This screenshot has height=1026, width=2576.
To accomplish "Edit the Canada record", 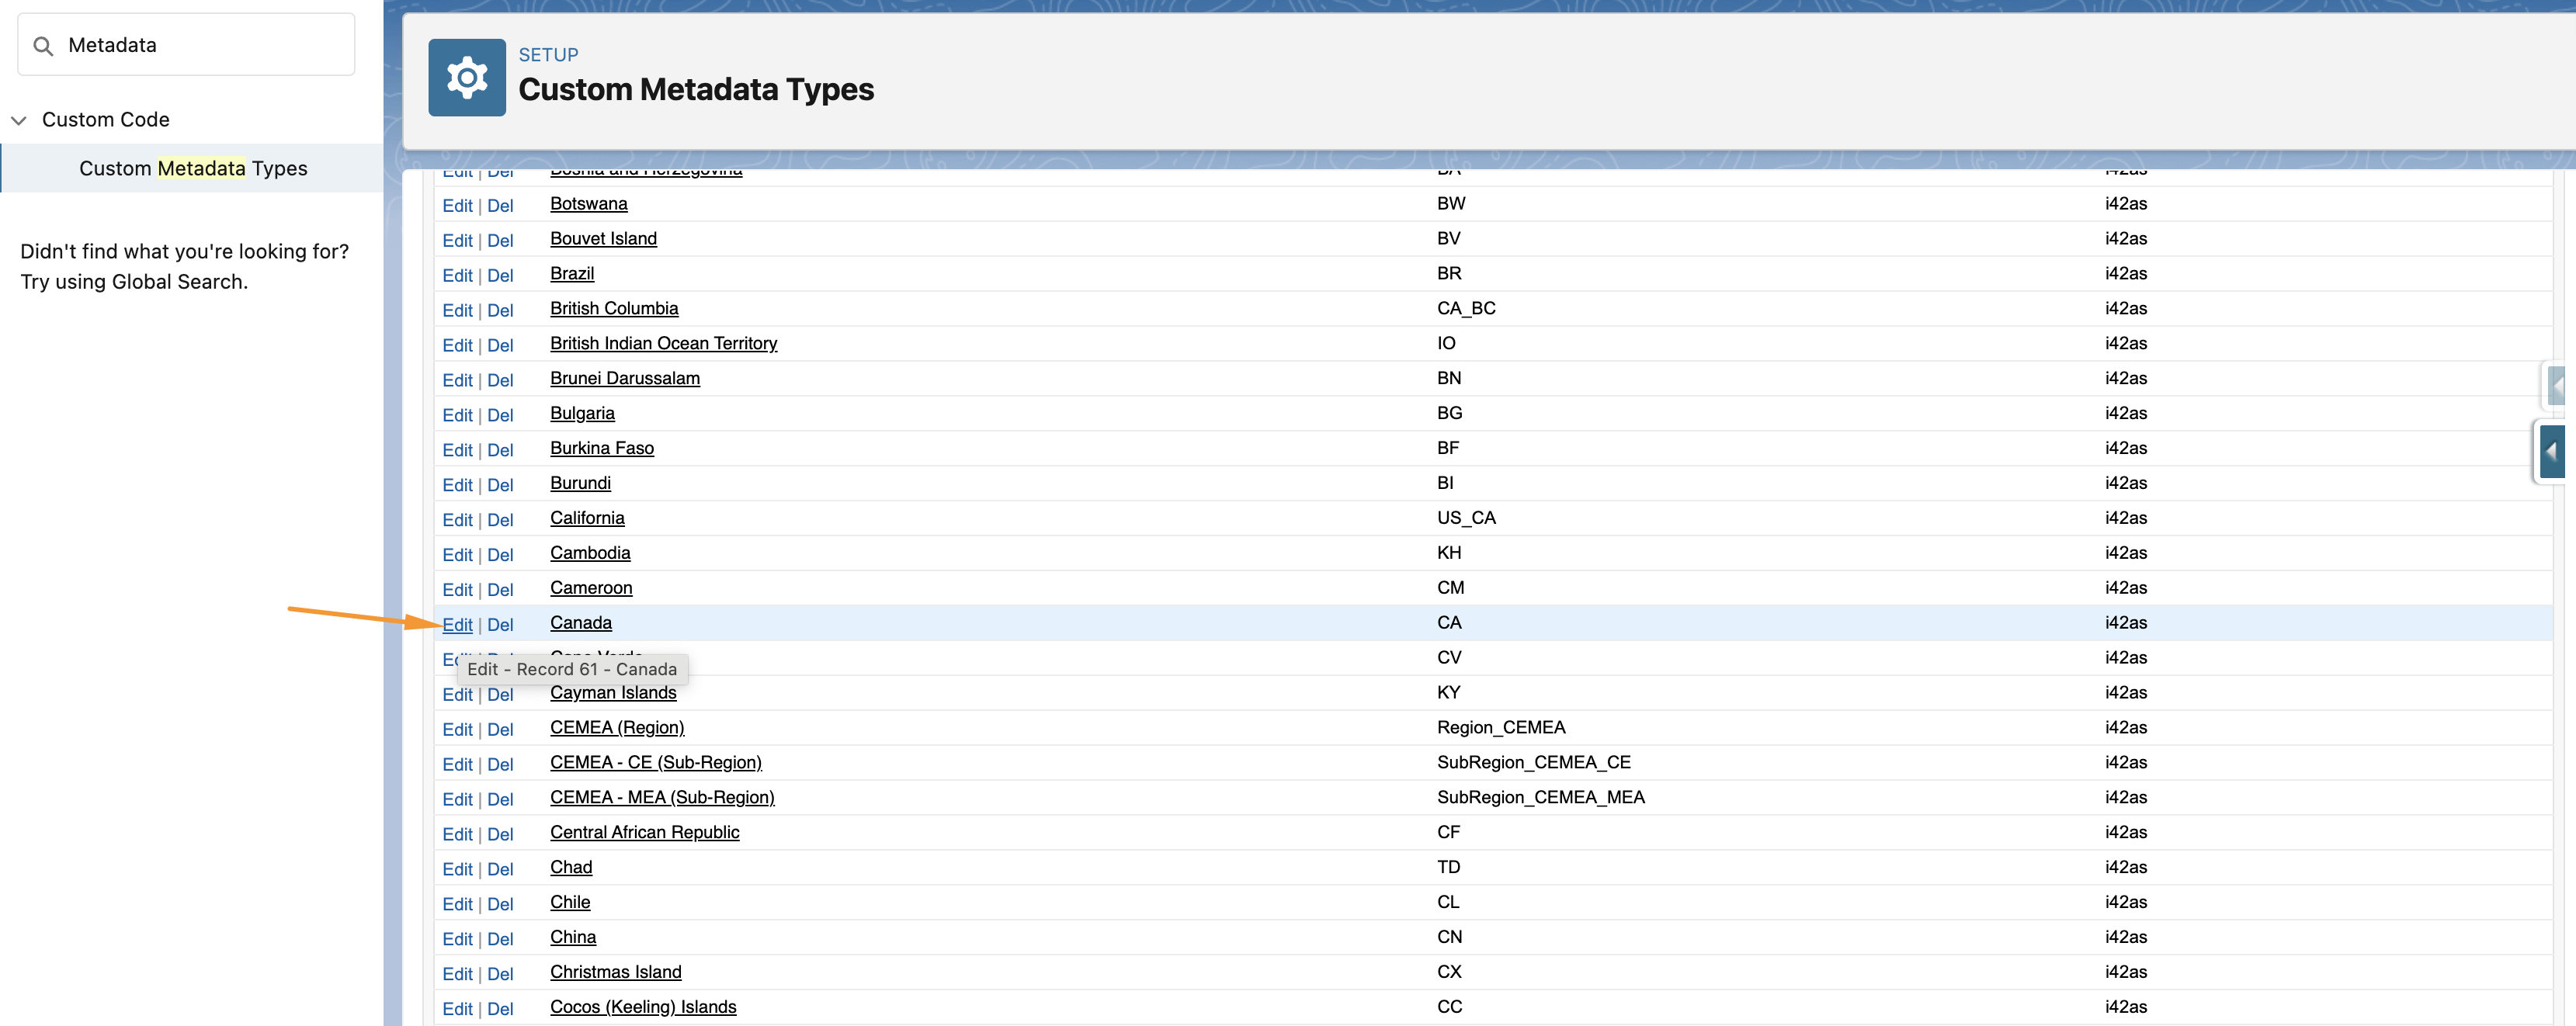I will click(457, 624).
